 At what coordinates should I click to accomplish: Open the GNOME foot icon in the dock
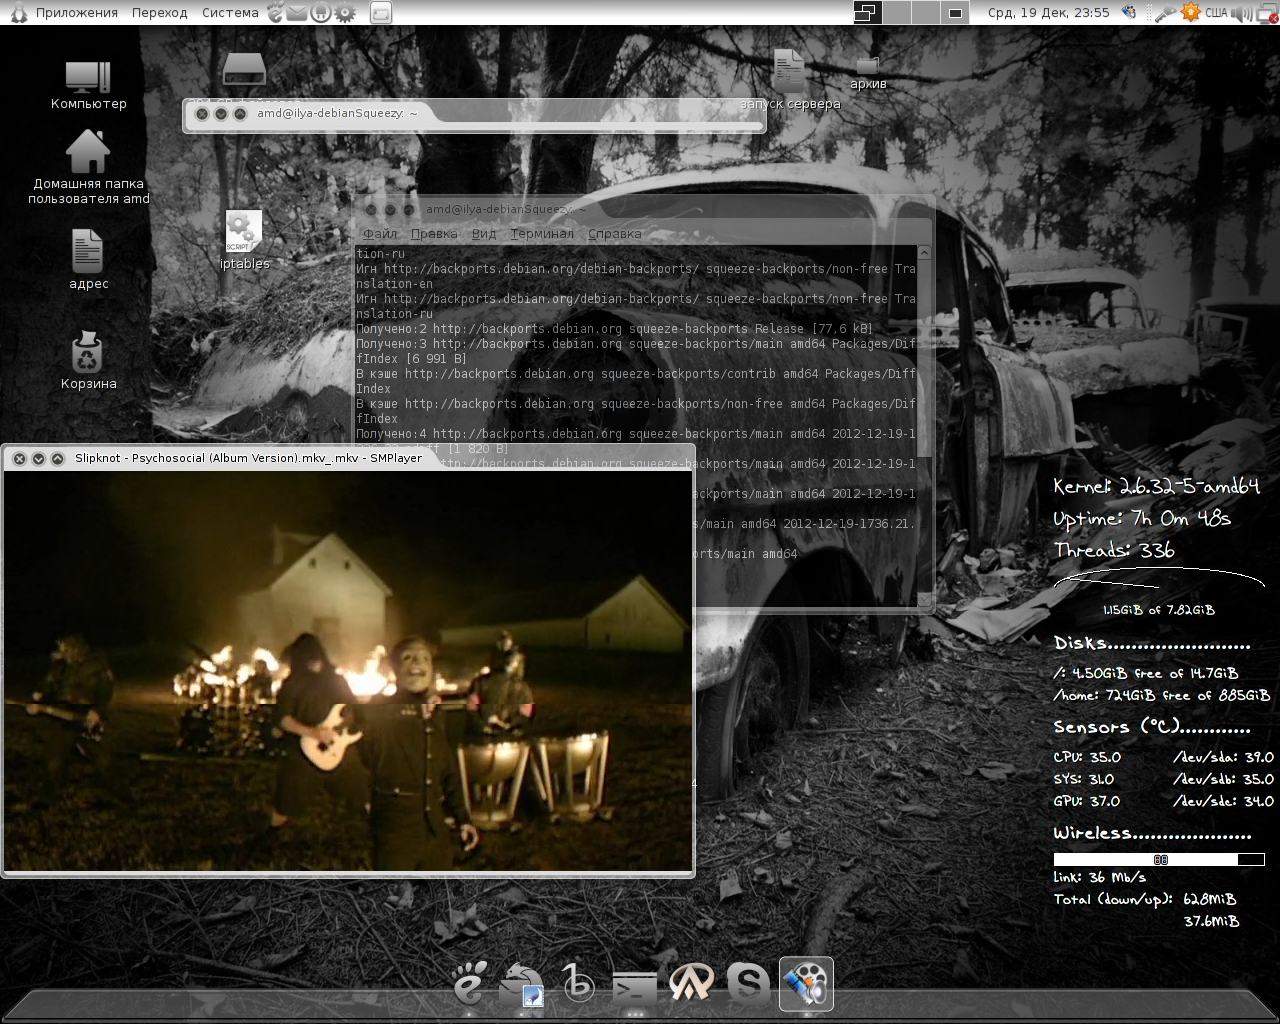[x=470, y=984]
